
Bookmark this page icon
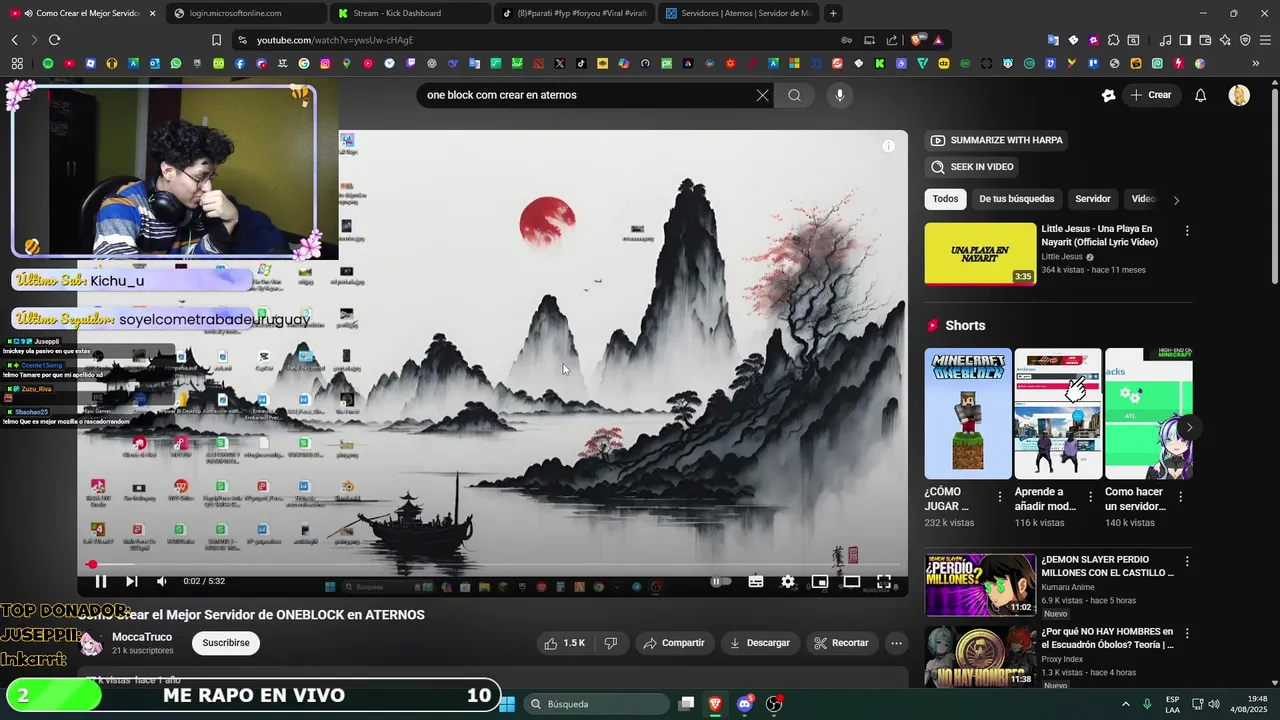216,40
